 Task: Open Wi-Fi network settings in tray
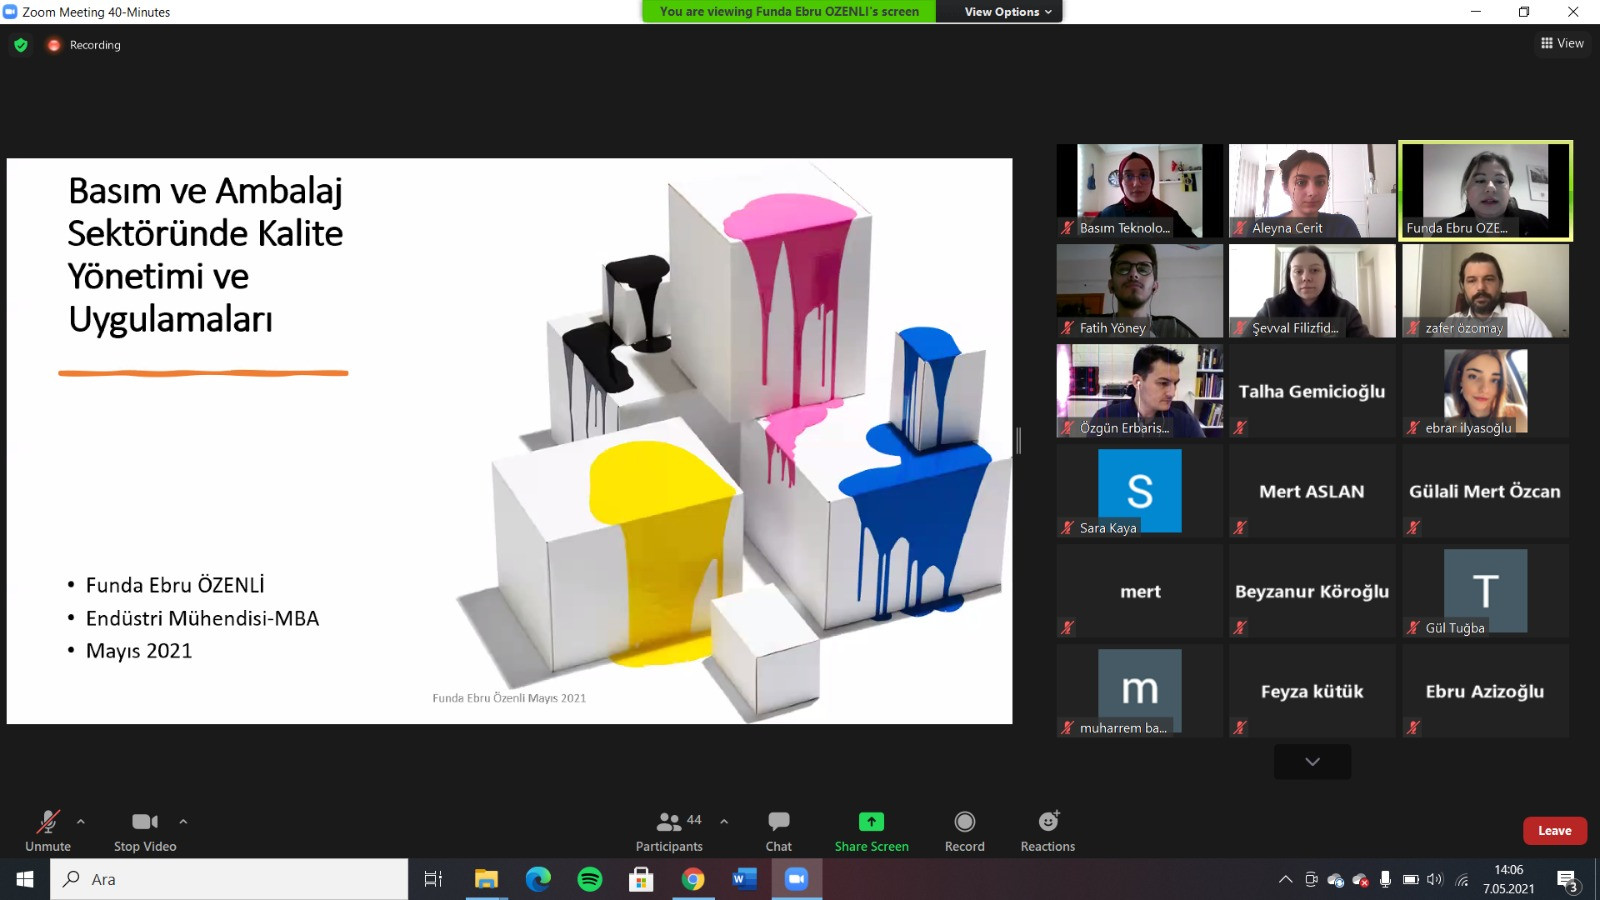pos(1462,880)
